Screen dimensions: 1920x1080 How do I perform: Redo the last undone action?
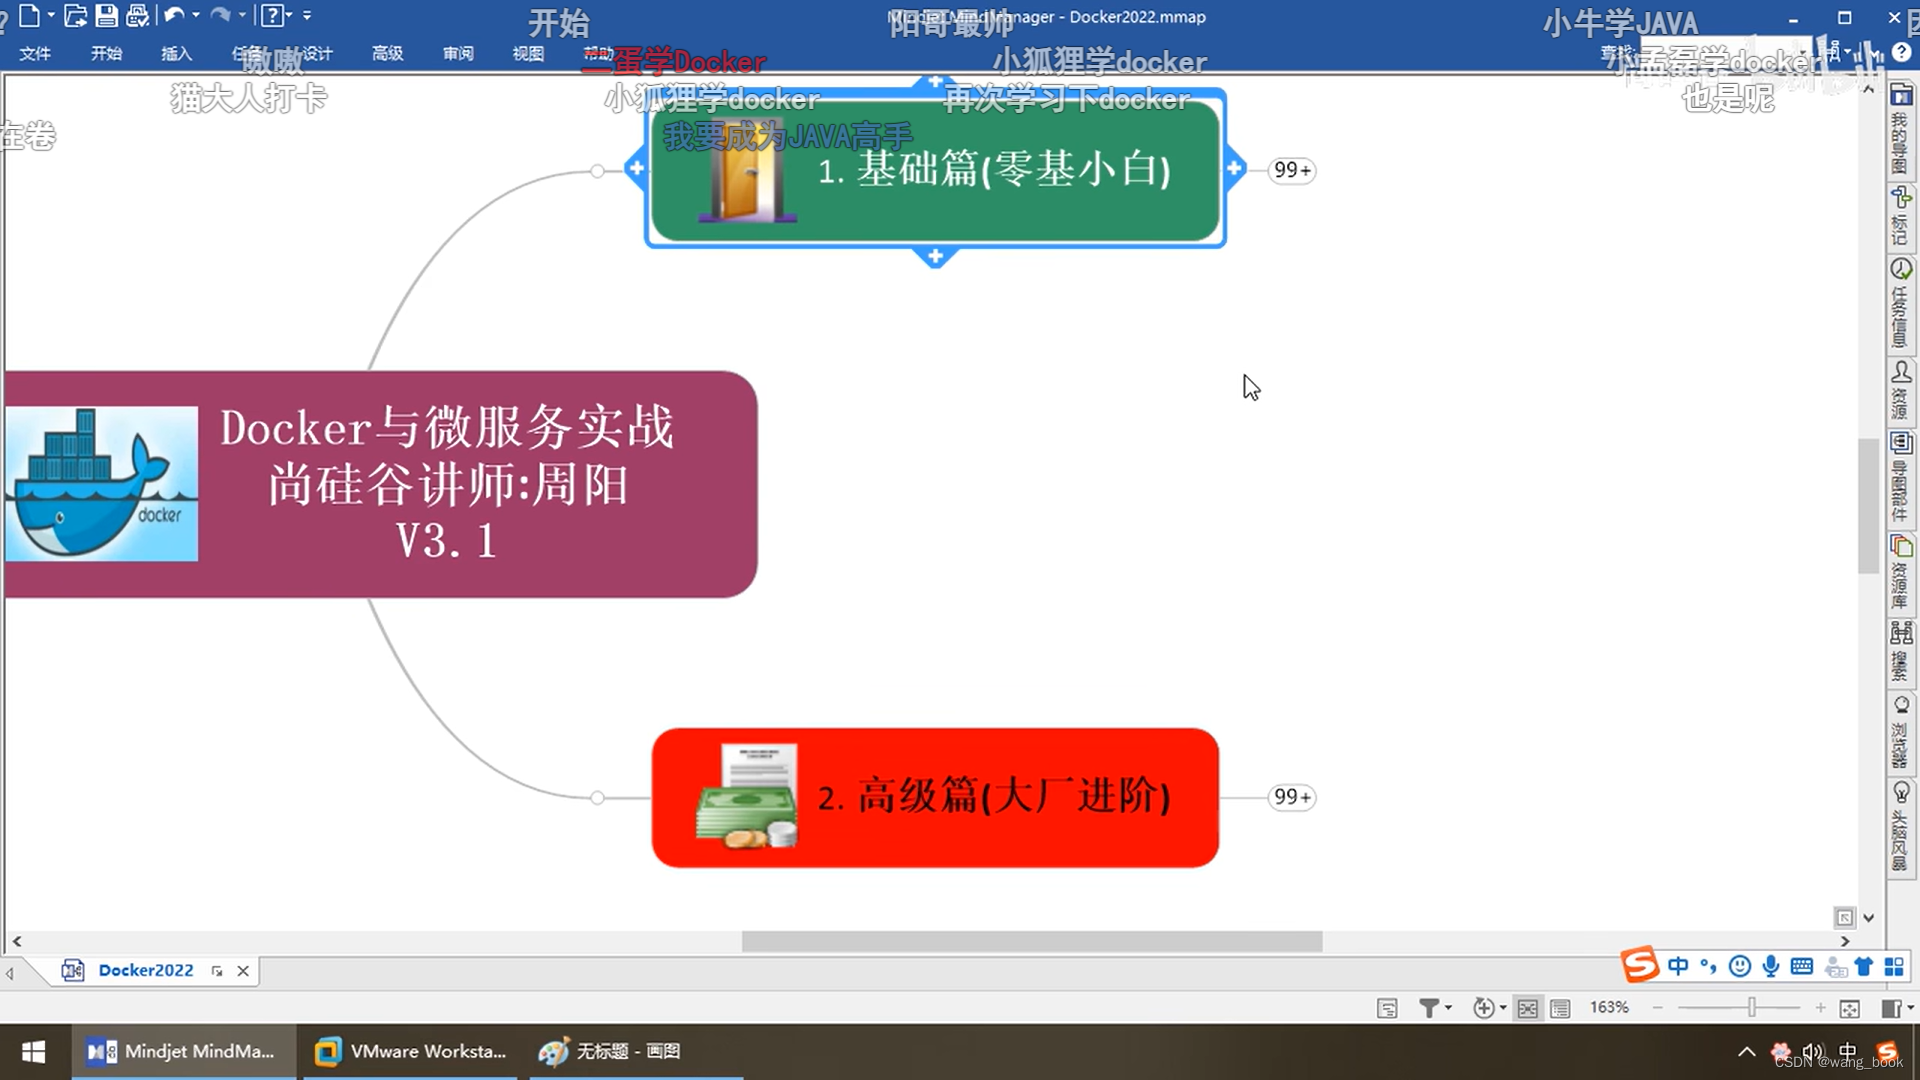point(221,15)
